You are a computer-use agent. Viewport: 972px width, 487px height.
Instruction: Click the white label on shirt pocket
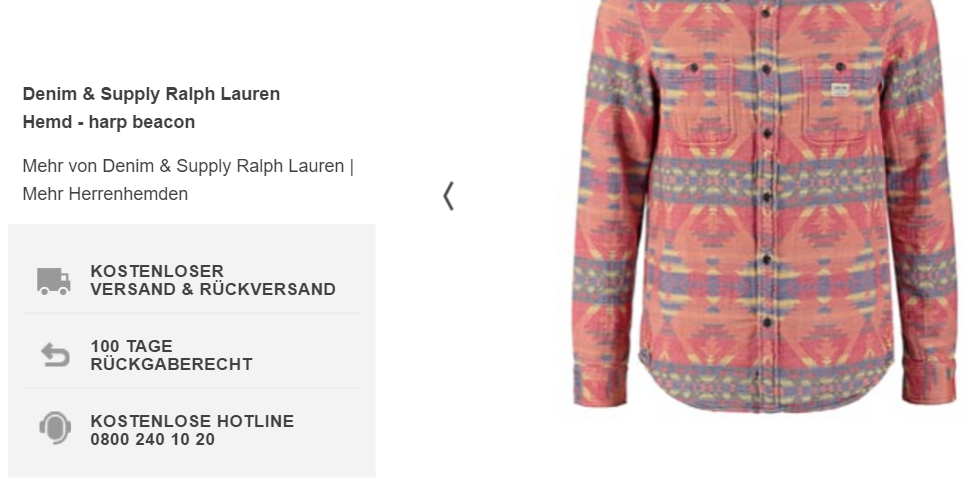click(x=840, y=89)
